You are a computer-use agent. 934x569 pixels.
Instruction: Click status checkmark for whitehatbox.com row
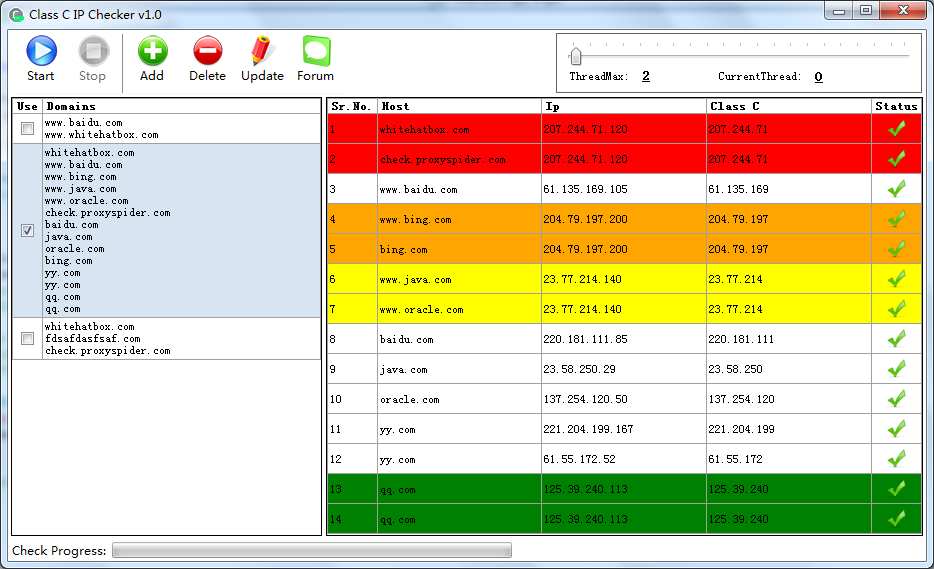[x=896, y=129]
